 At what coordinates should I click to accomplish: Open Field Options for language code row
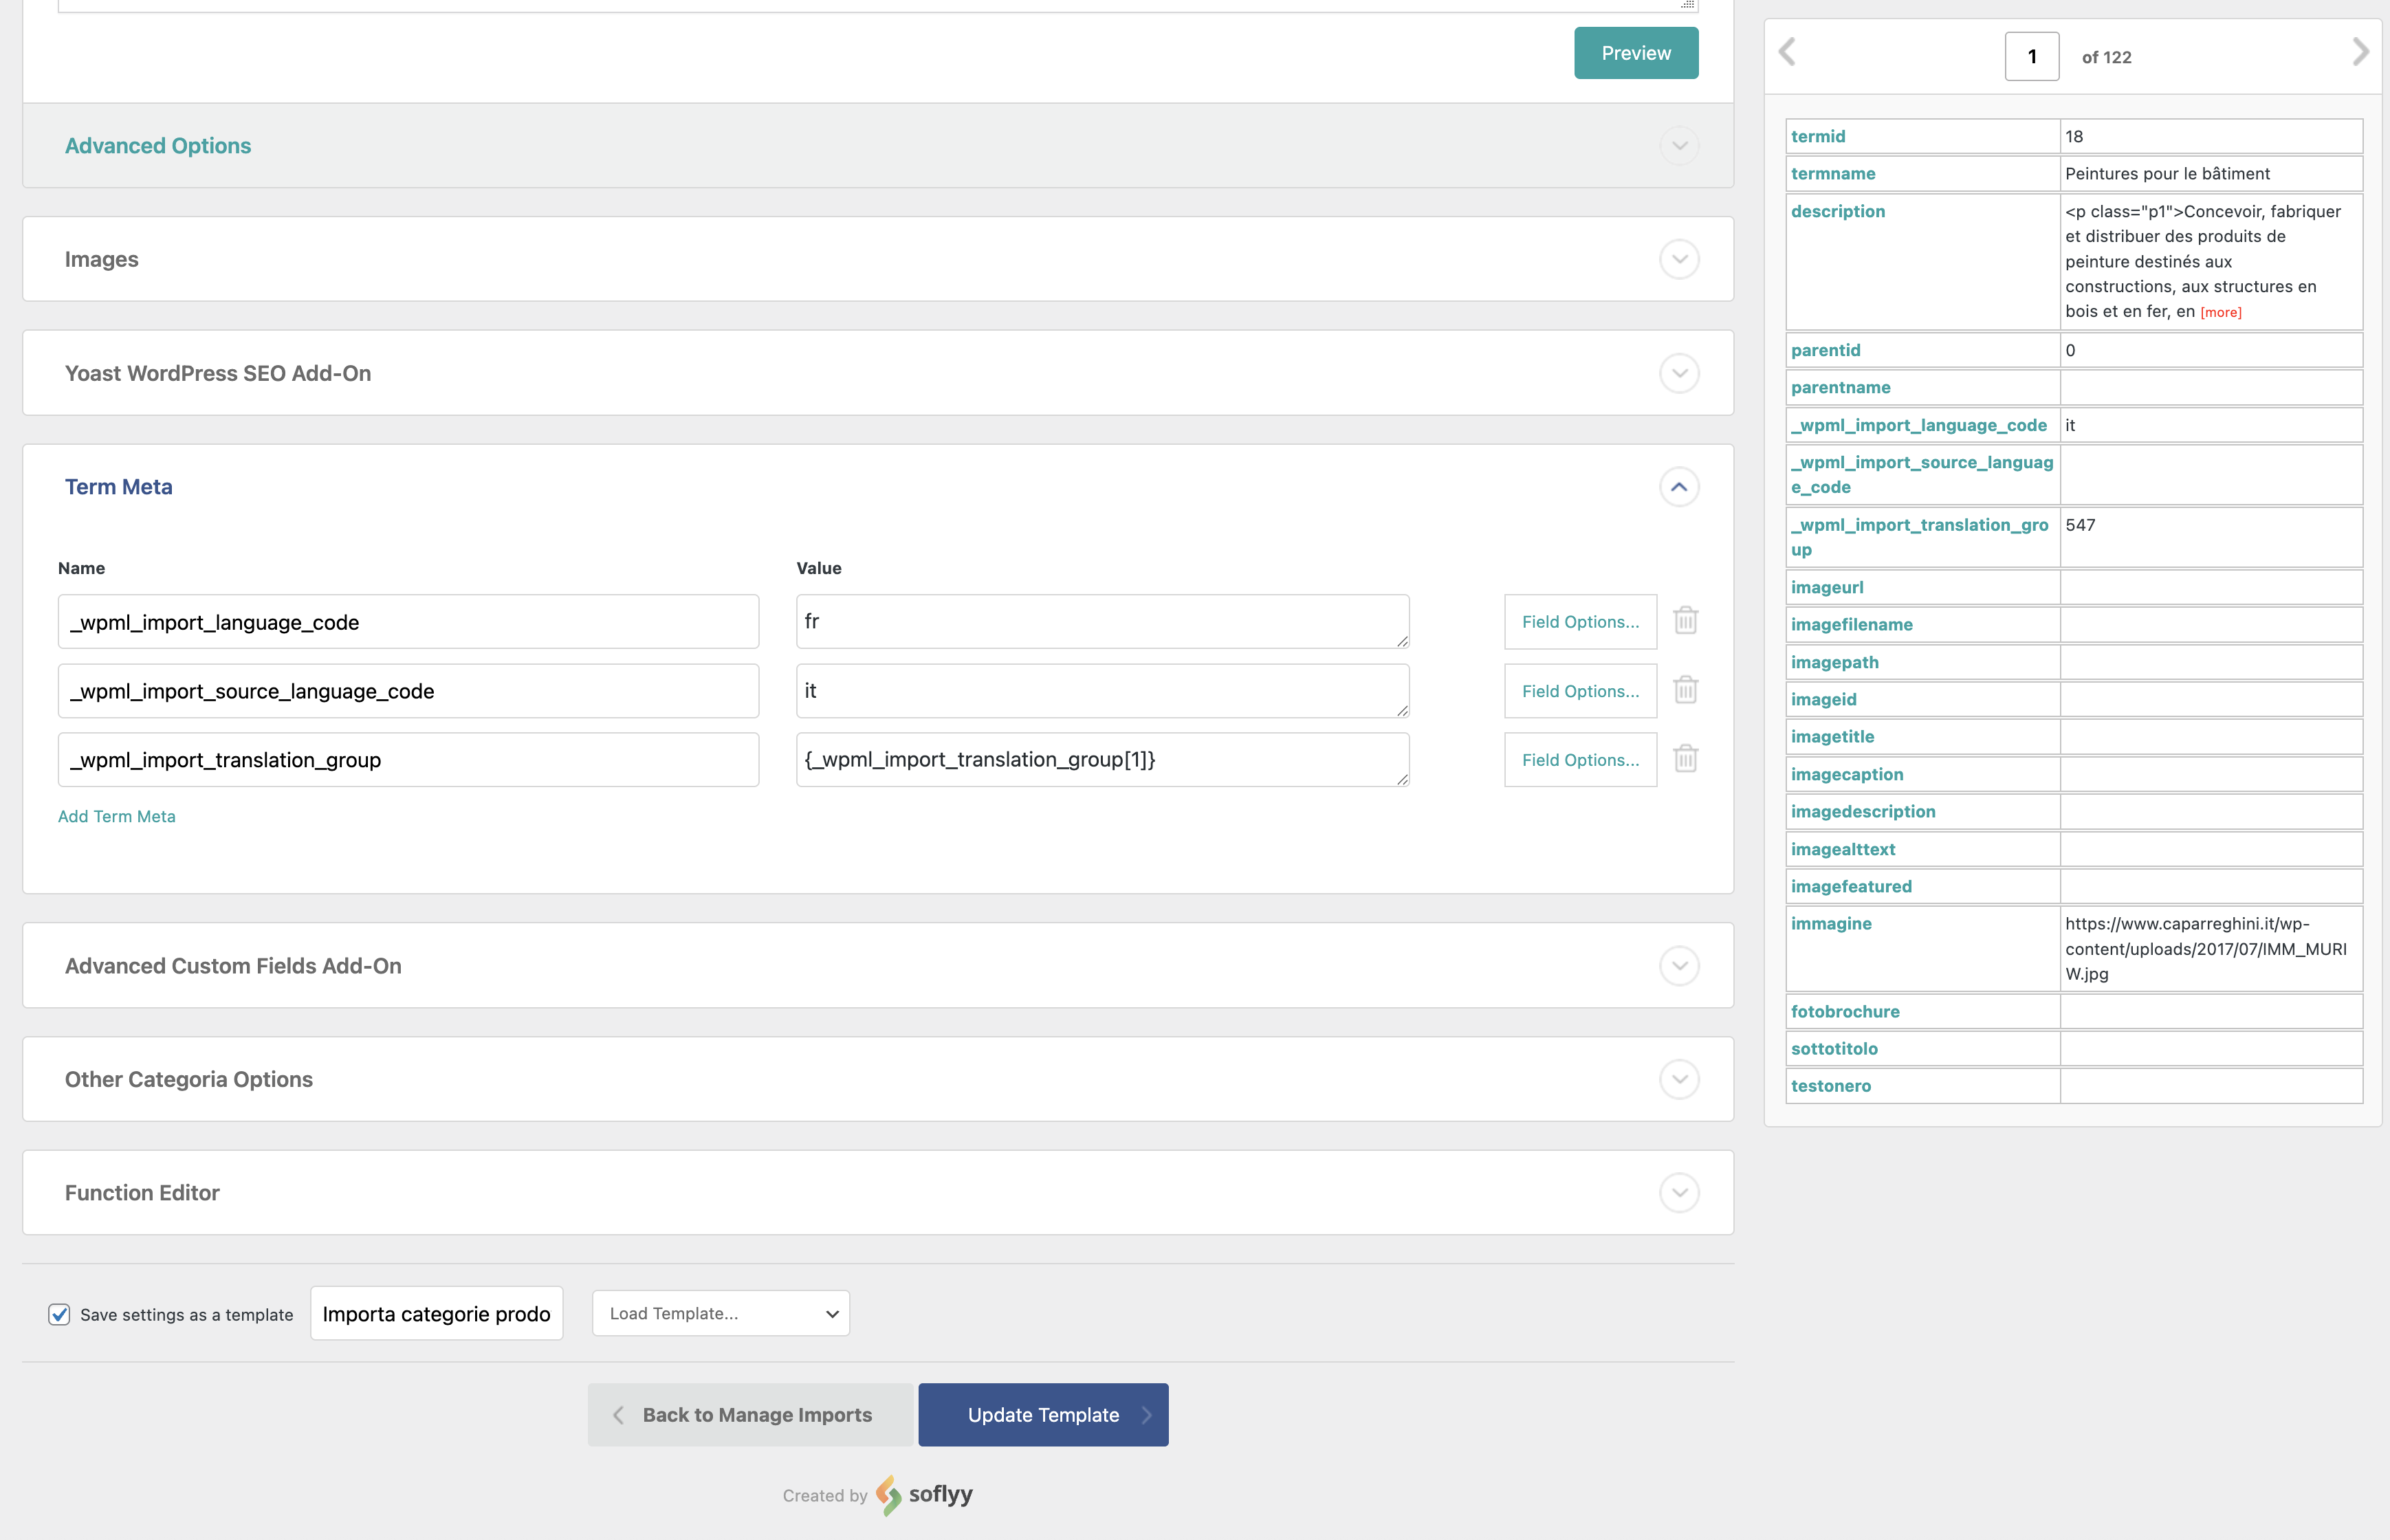click(1580, 622)
